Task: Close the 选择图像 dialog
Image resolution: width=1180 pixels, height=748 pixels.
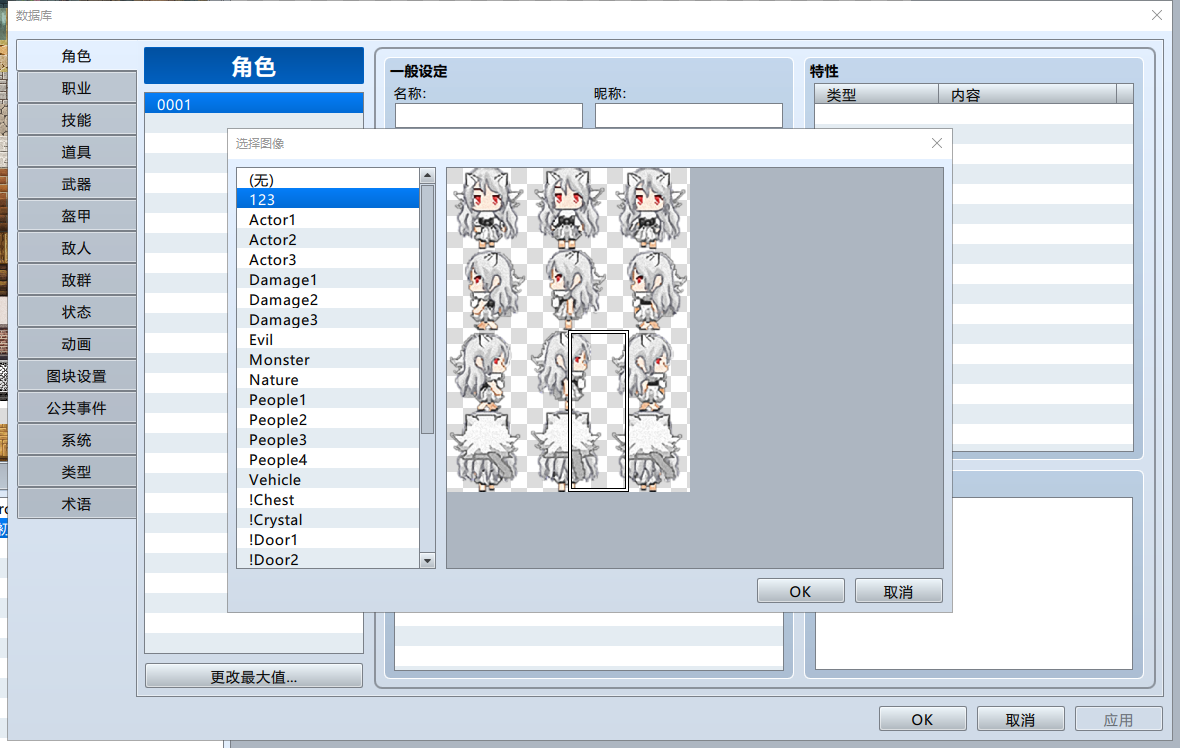Action: point(936,143)
